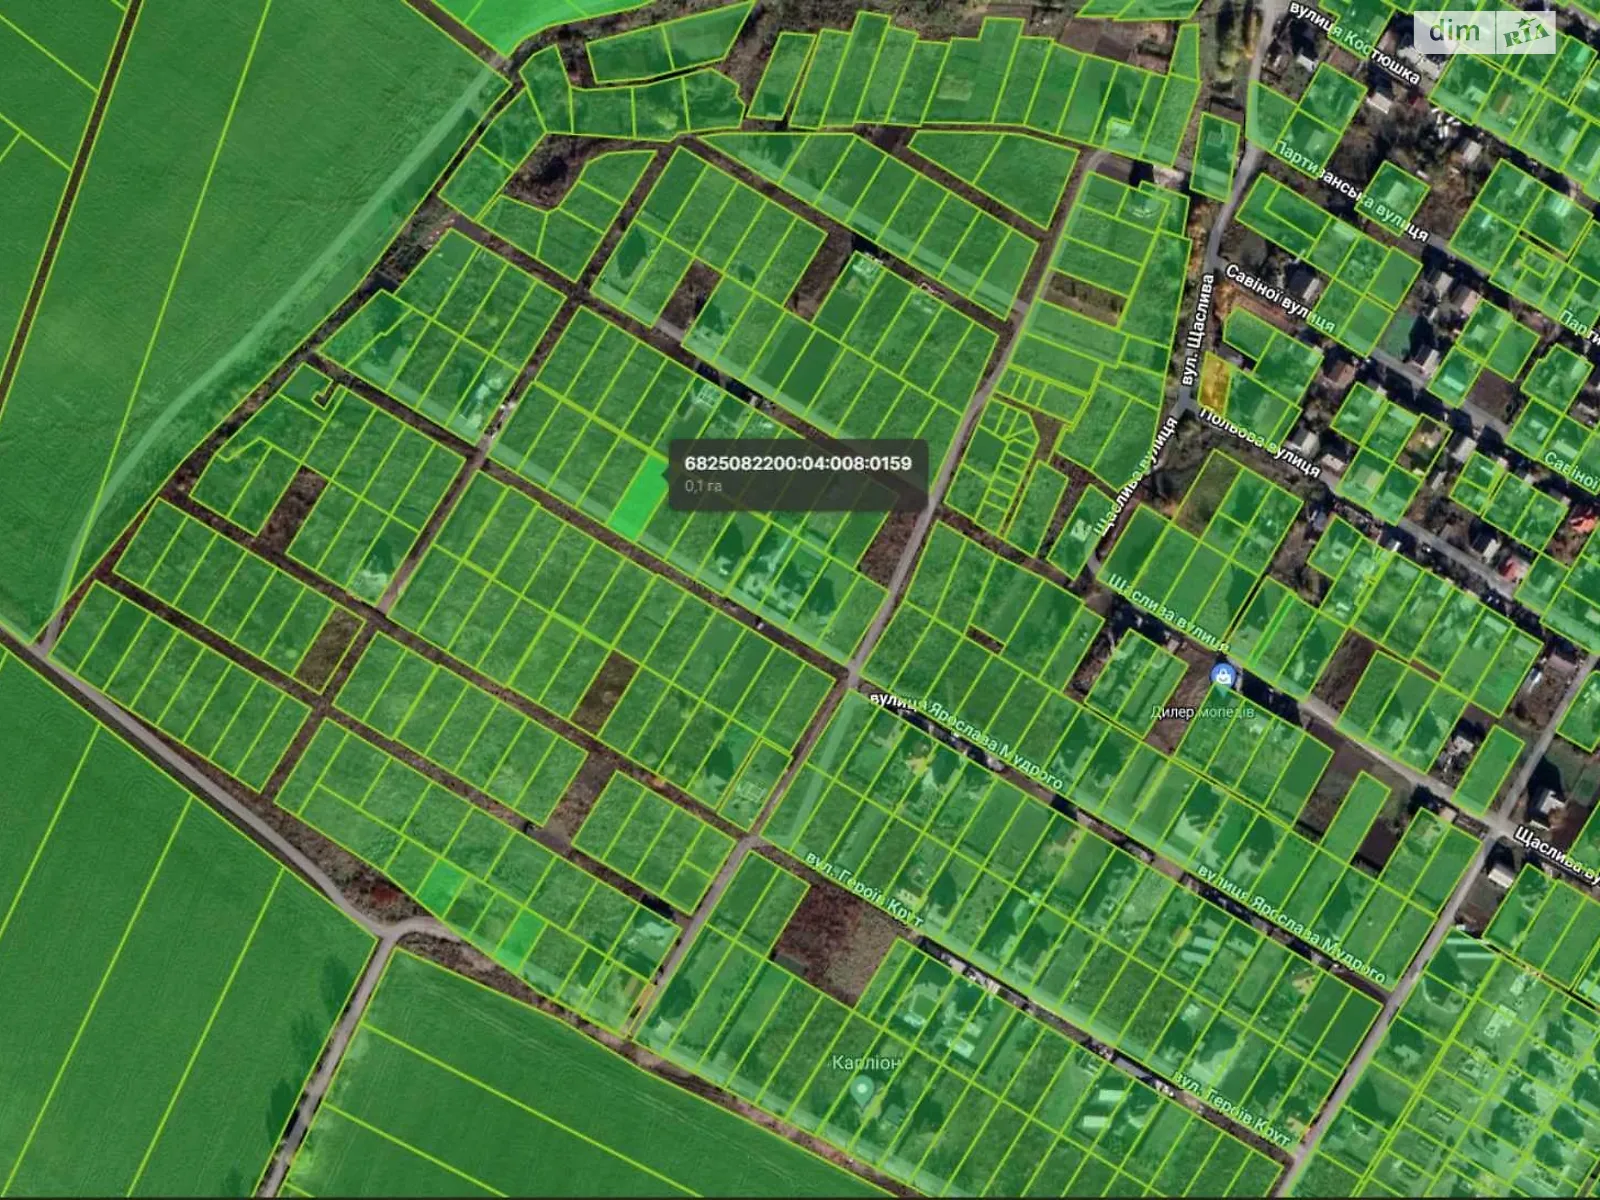
Task: Click the Партизанська вулиця street label
Action: 1350,190
